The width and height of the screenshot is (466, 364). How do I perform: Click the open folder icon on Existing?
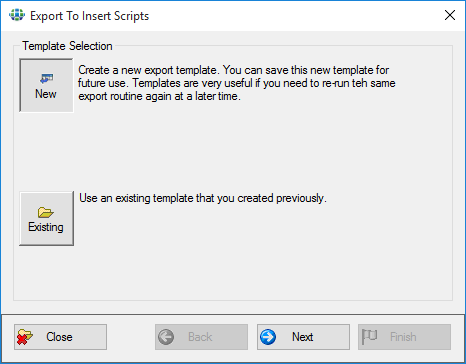(x=46, y=212)
